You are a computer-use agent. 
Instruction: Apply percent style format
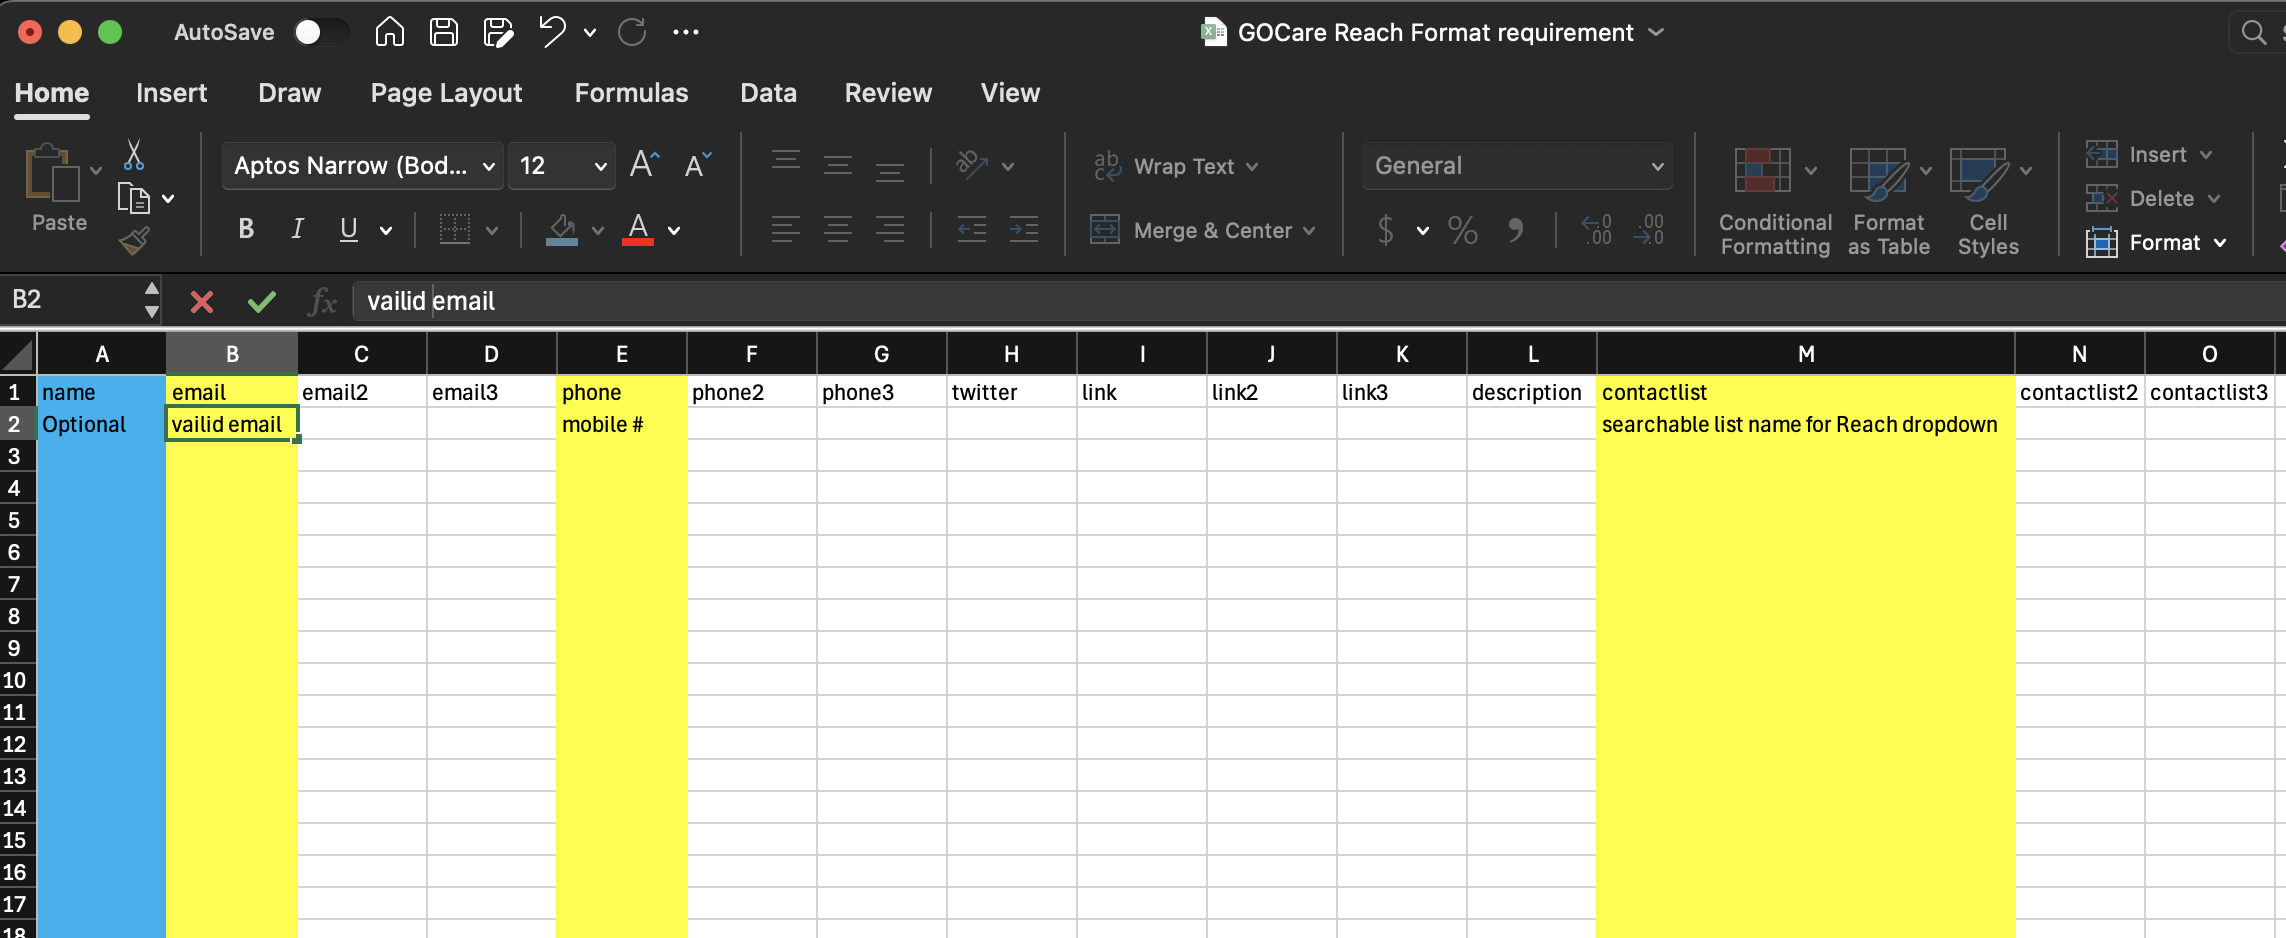click(1463, 230)
